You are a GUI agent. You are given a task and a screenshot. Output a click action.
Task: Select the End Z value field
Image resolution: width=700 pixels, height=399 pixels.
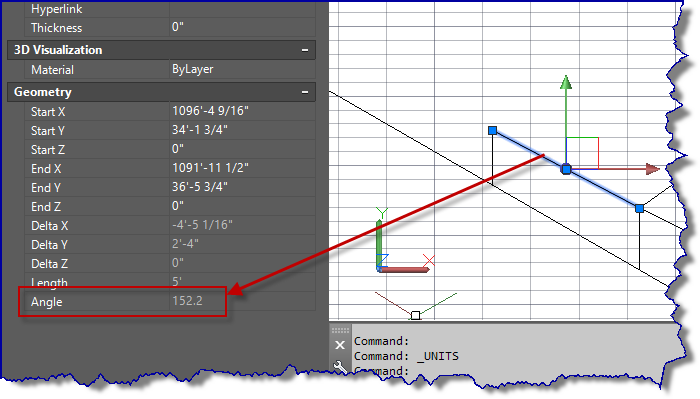coord(242,207)
